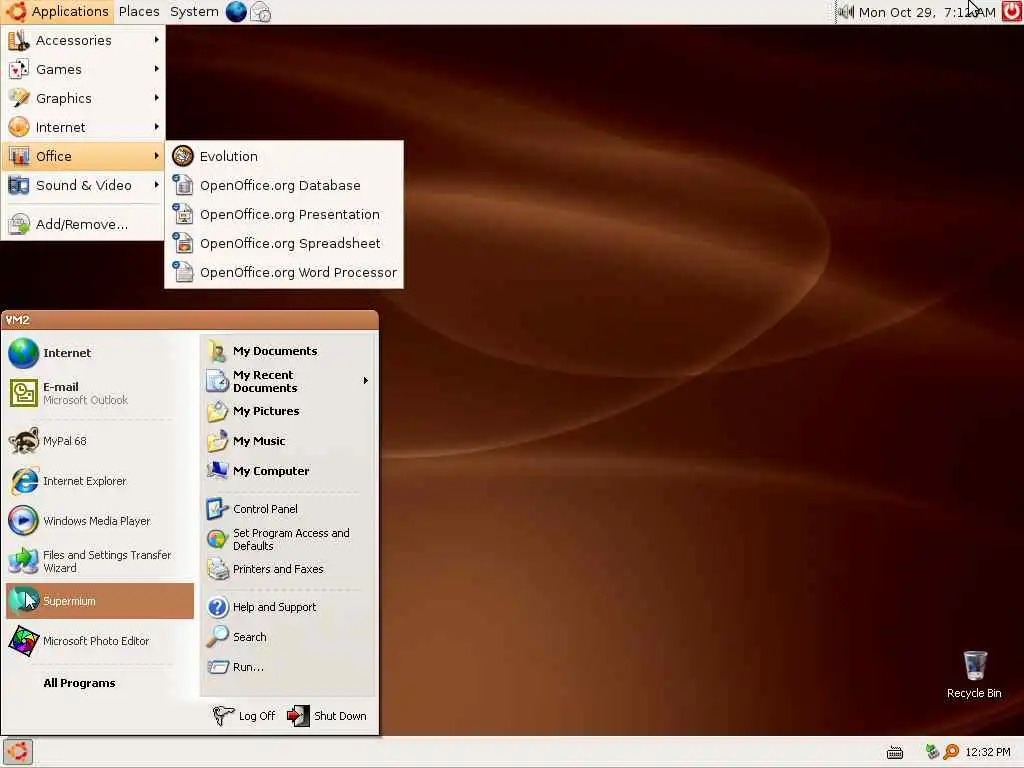Open the System menu
The height and width of the screenshot is (768, 1024).
(194, 12)
